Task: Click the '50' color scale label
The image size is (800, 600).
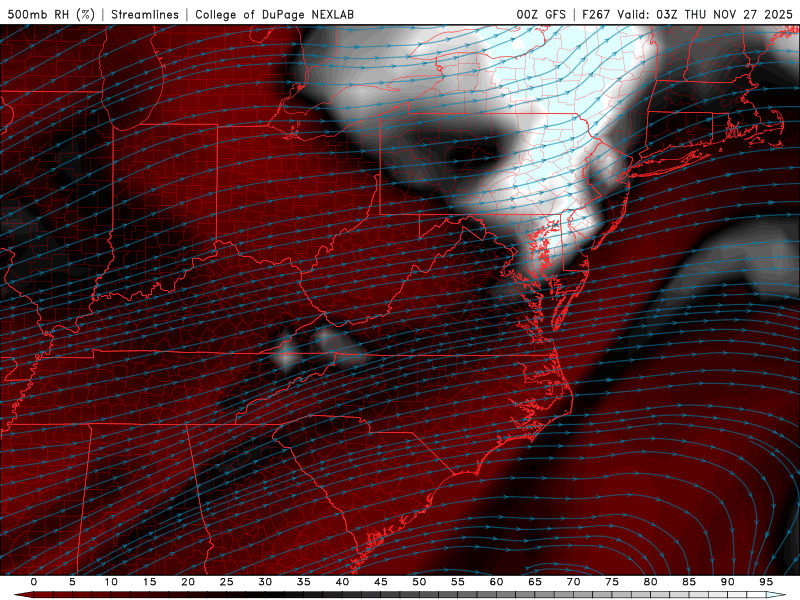Action: tap(419, 582)
